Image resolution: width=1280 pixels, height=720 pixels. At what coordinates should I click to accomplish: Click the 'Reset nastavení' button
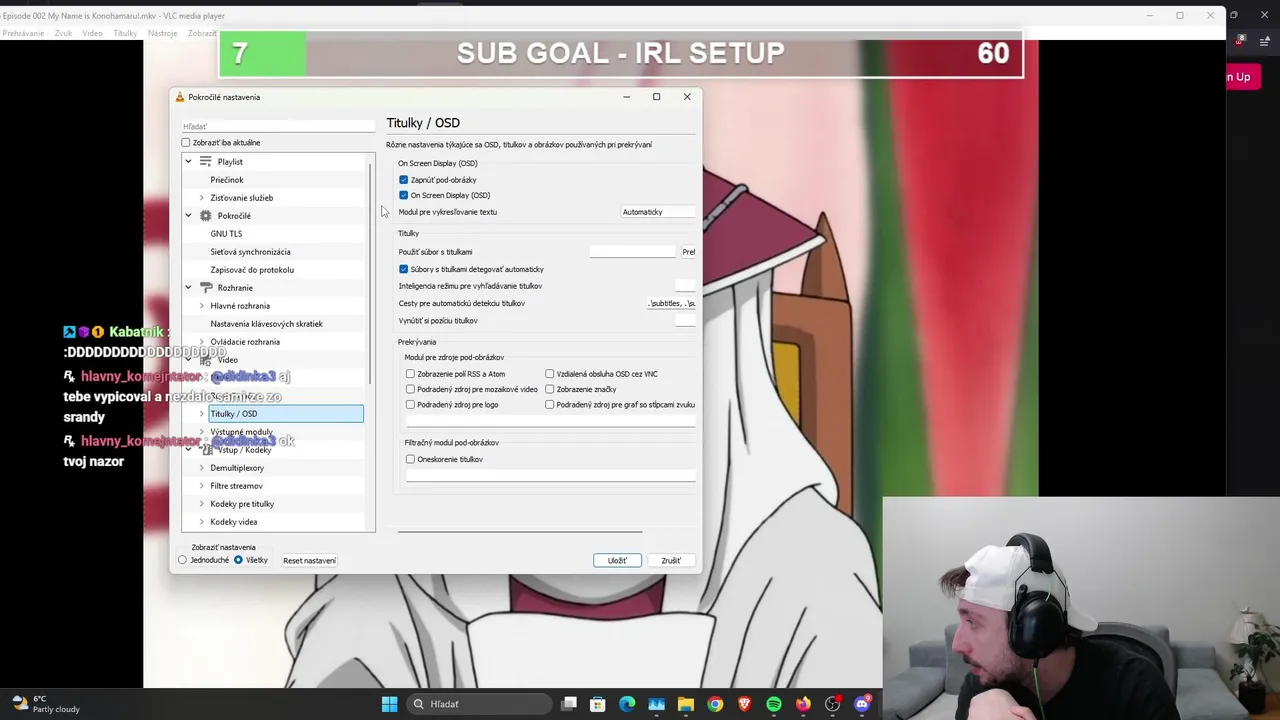[x=309, y=560]
